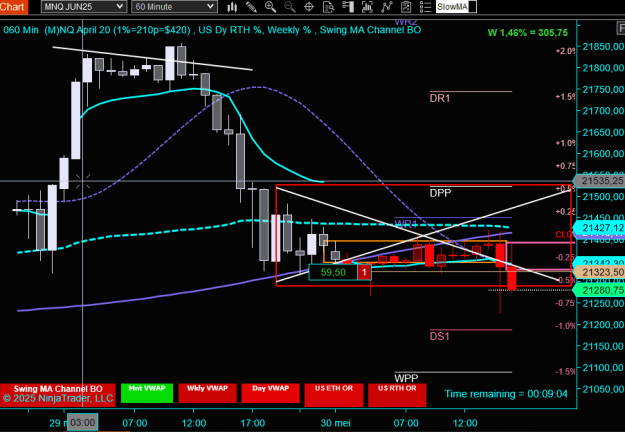Image resolution: width=625 pixels, height=432 pixels.
Task: Open the data box icon
Action: click(x=328, y=7)
